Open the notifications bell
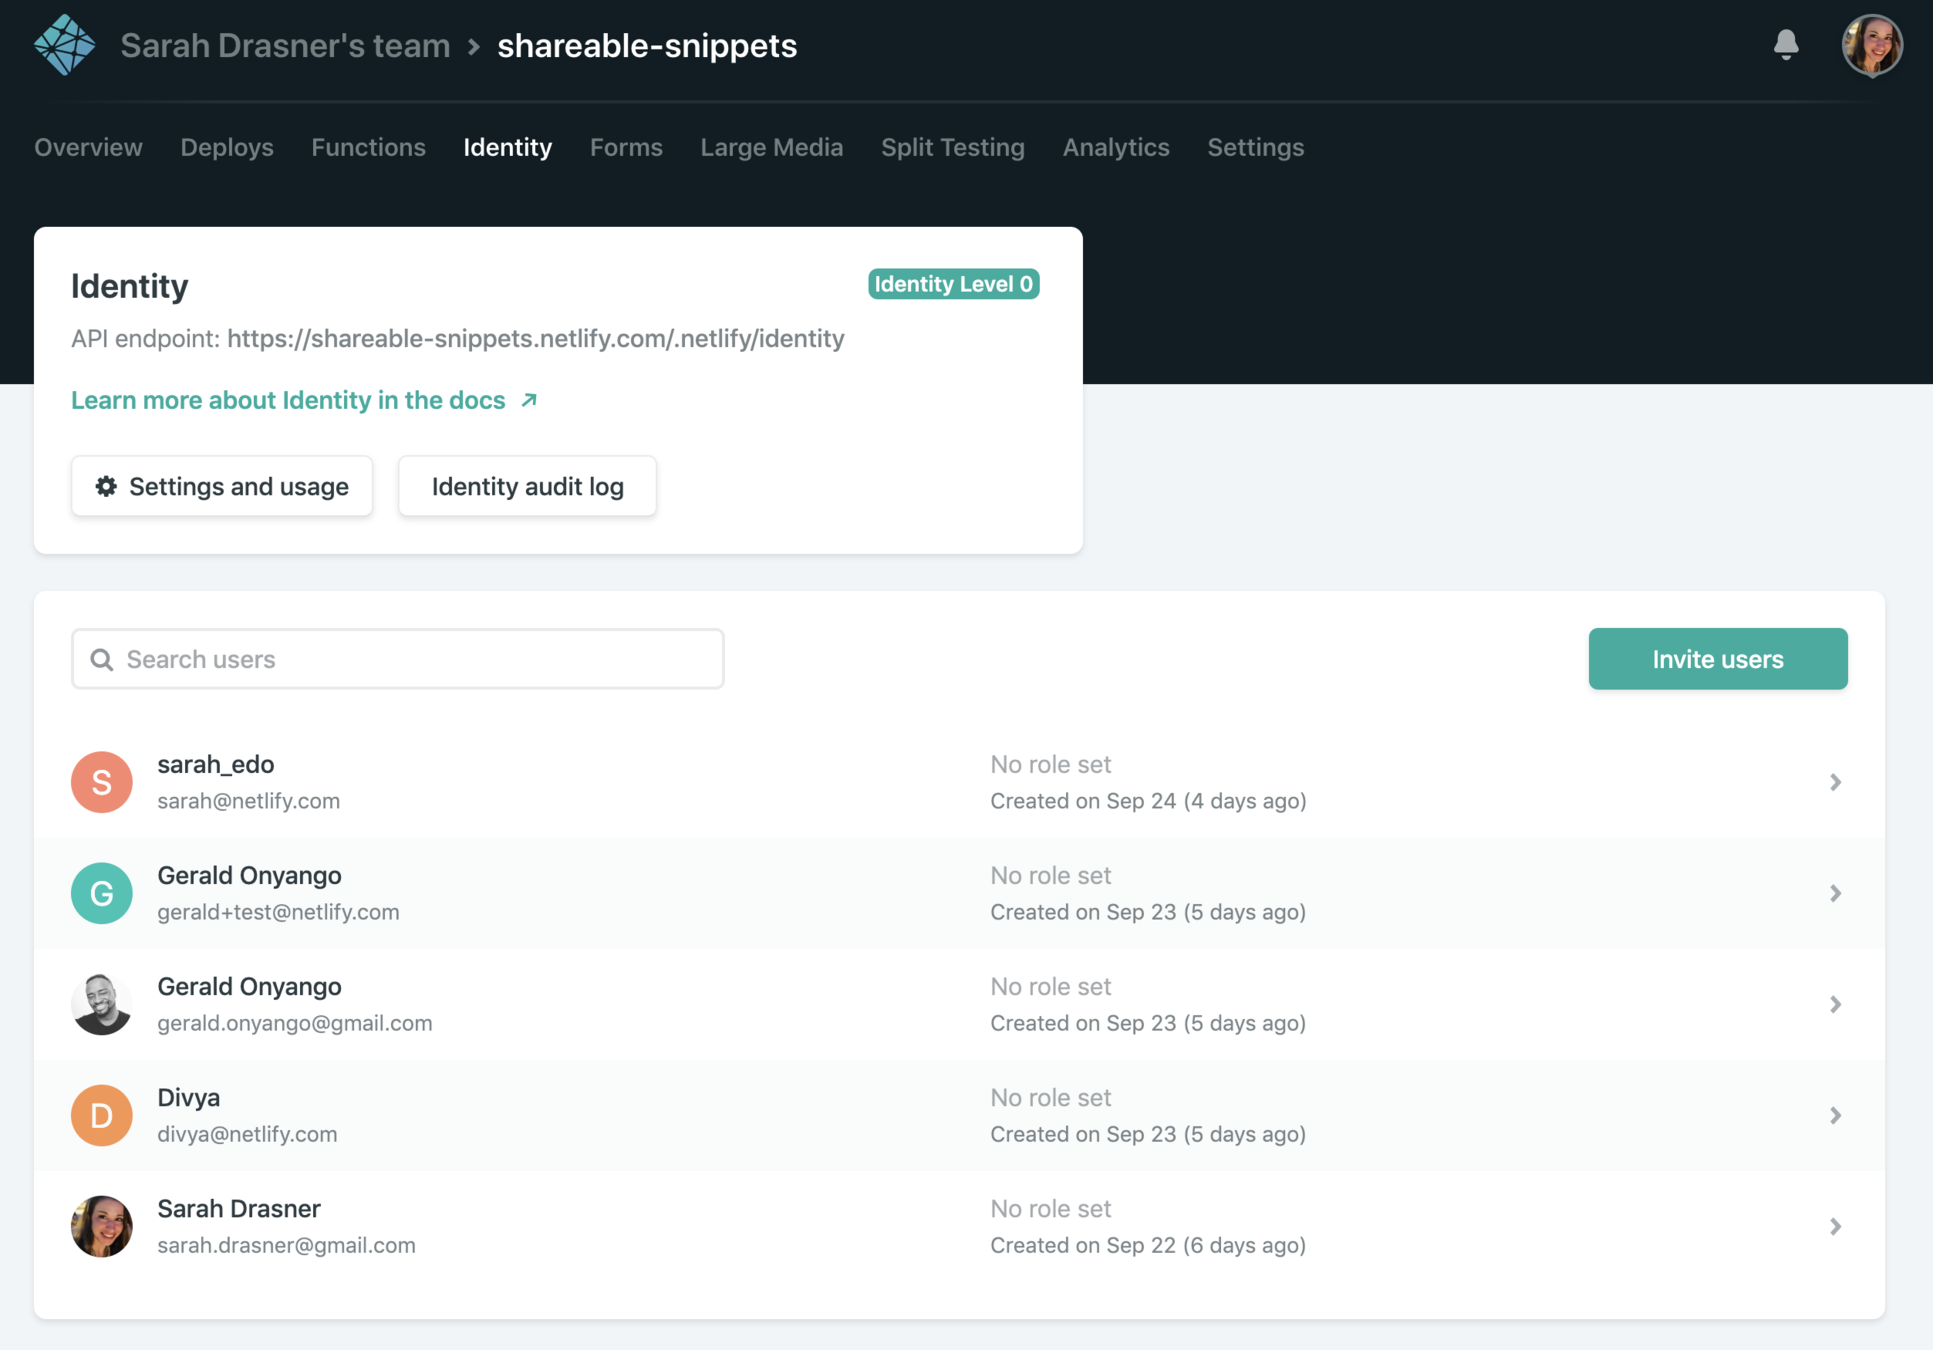 point(1786,45)
